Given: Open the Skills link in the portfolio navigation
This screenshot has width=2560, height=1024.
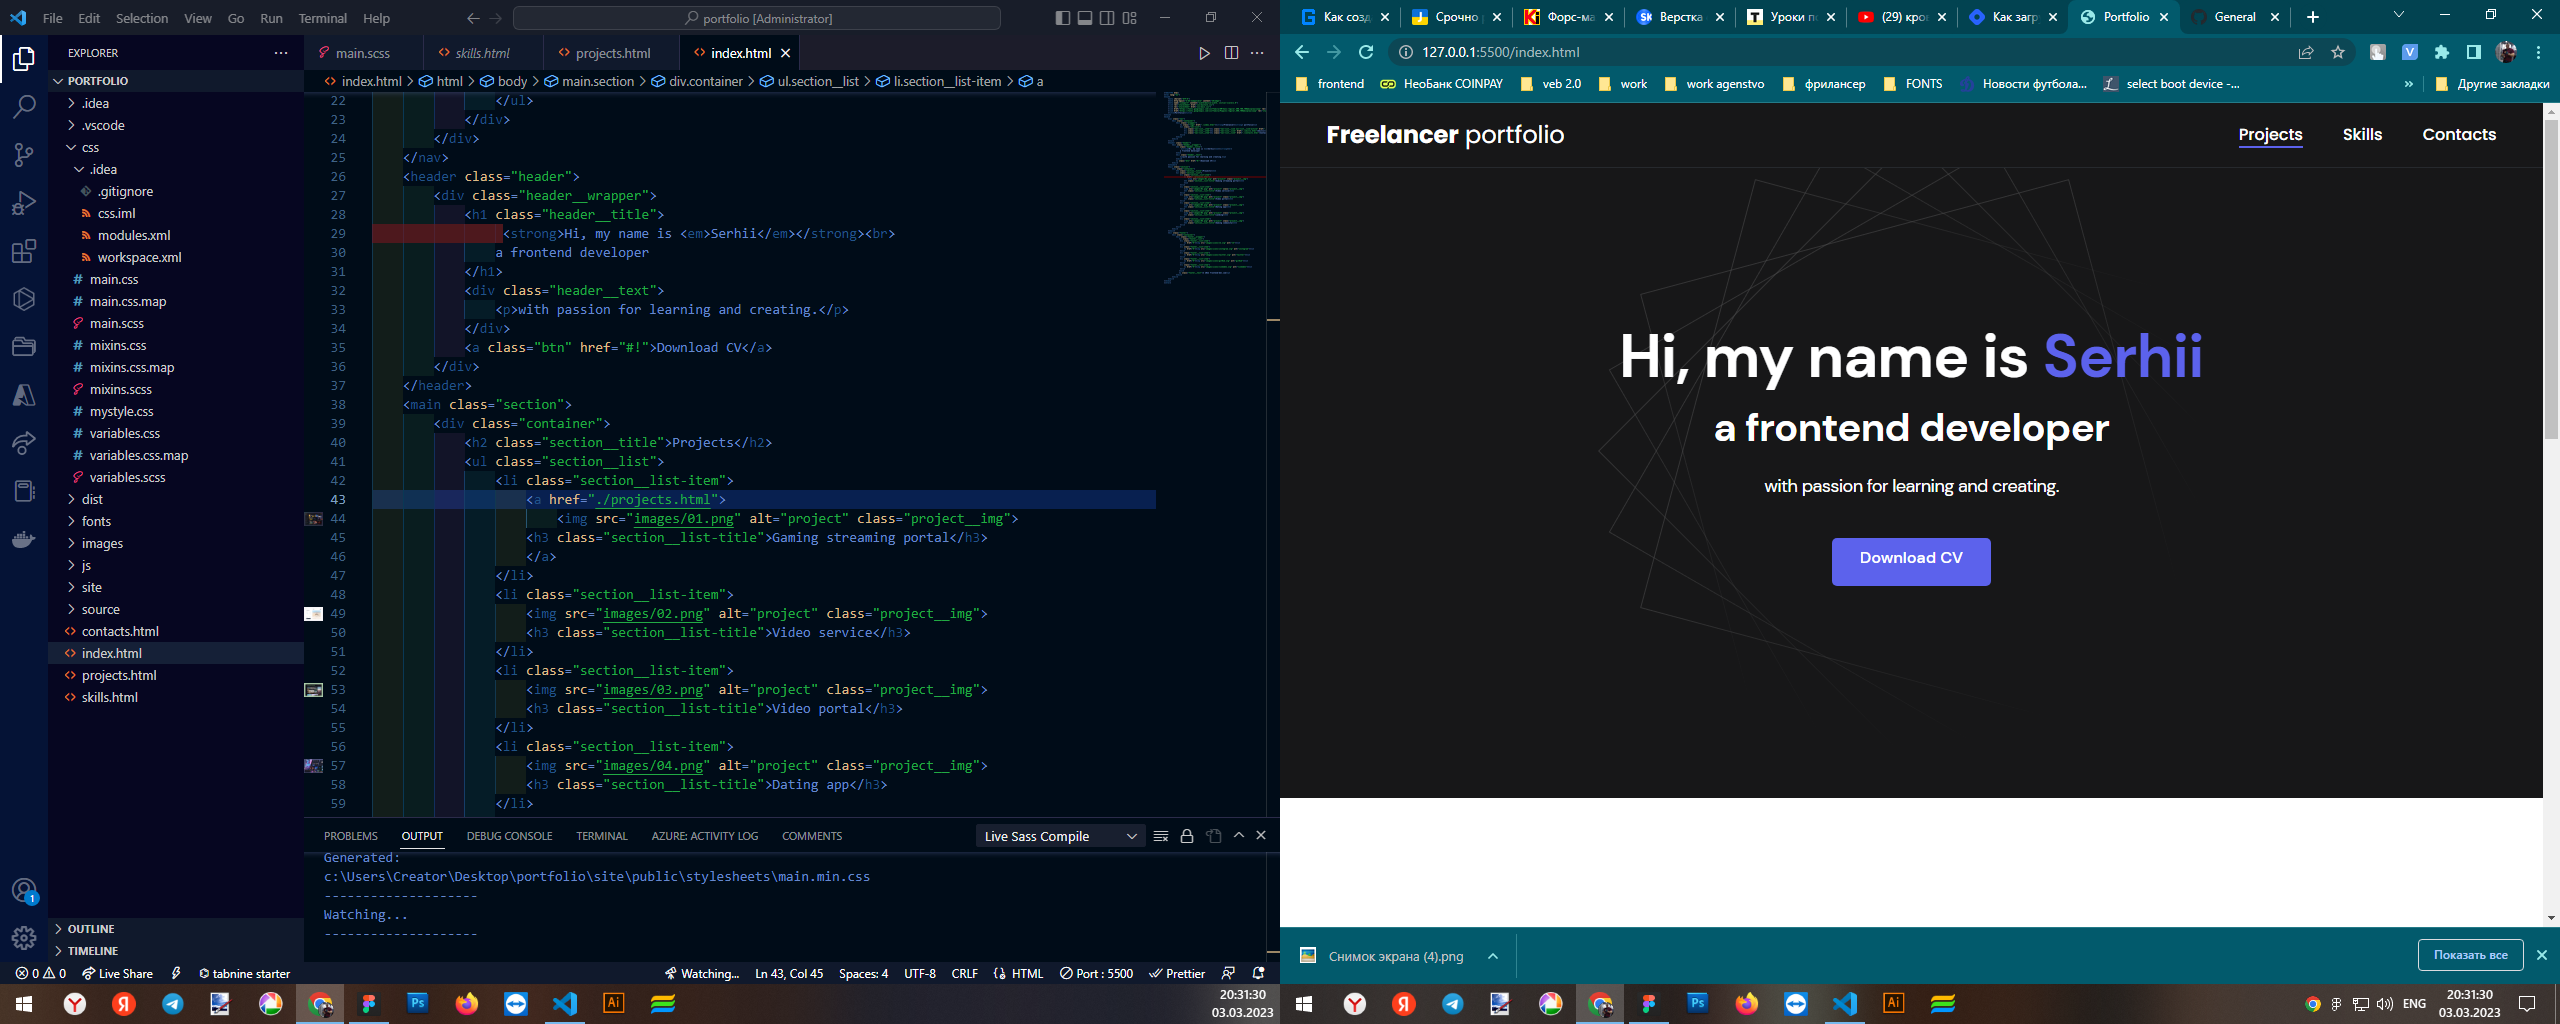Looking at the screenshot, I should [2362, 134].
